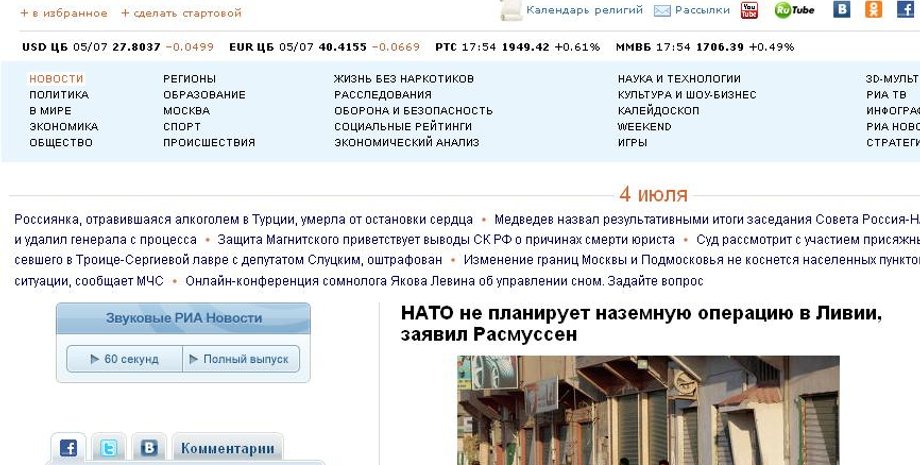Click the сделать стартовой link
The width and height of the screenshot is (920, 465).
click(x=181, y=14)
